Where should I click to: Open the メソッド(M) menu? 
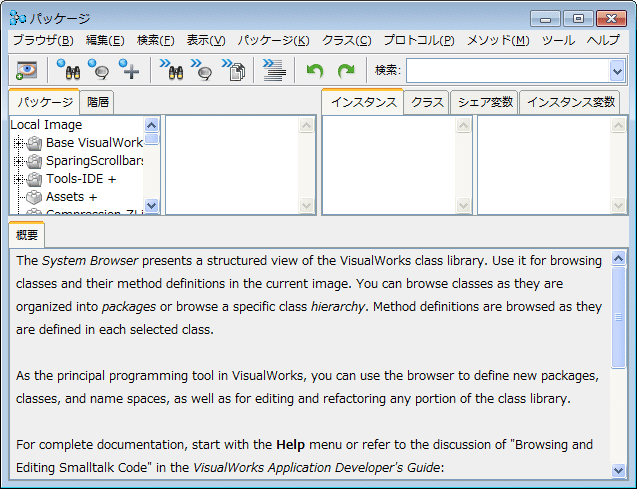coord(498,40)
